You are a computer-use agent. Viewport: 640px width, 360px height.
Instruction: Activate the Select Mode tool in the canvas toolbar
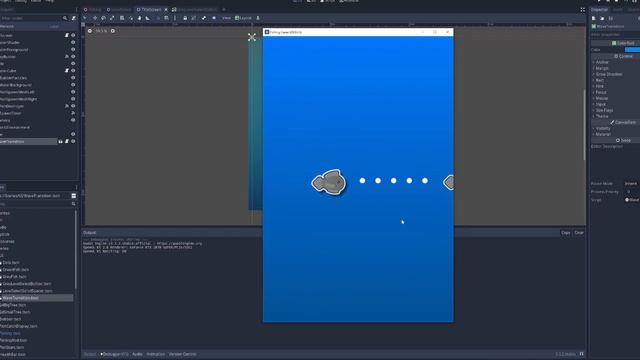tap(85, 18)
